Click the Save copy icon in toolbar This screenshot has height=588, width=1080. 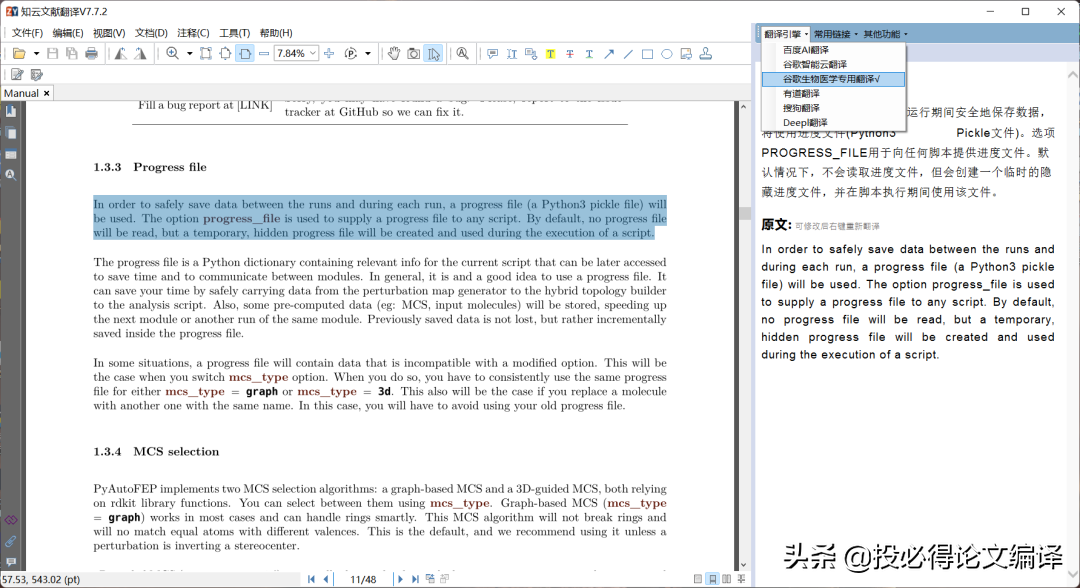(72, 54)
